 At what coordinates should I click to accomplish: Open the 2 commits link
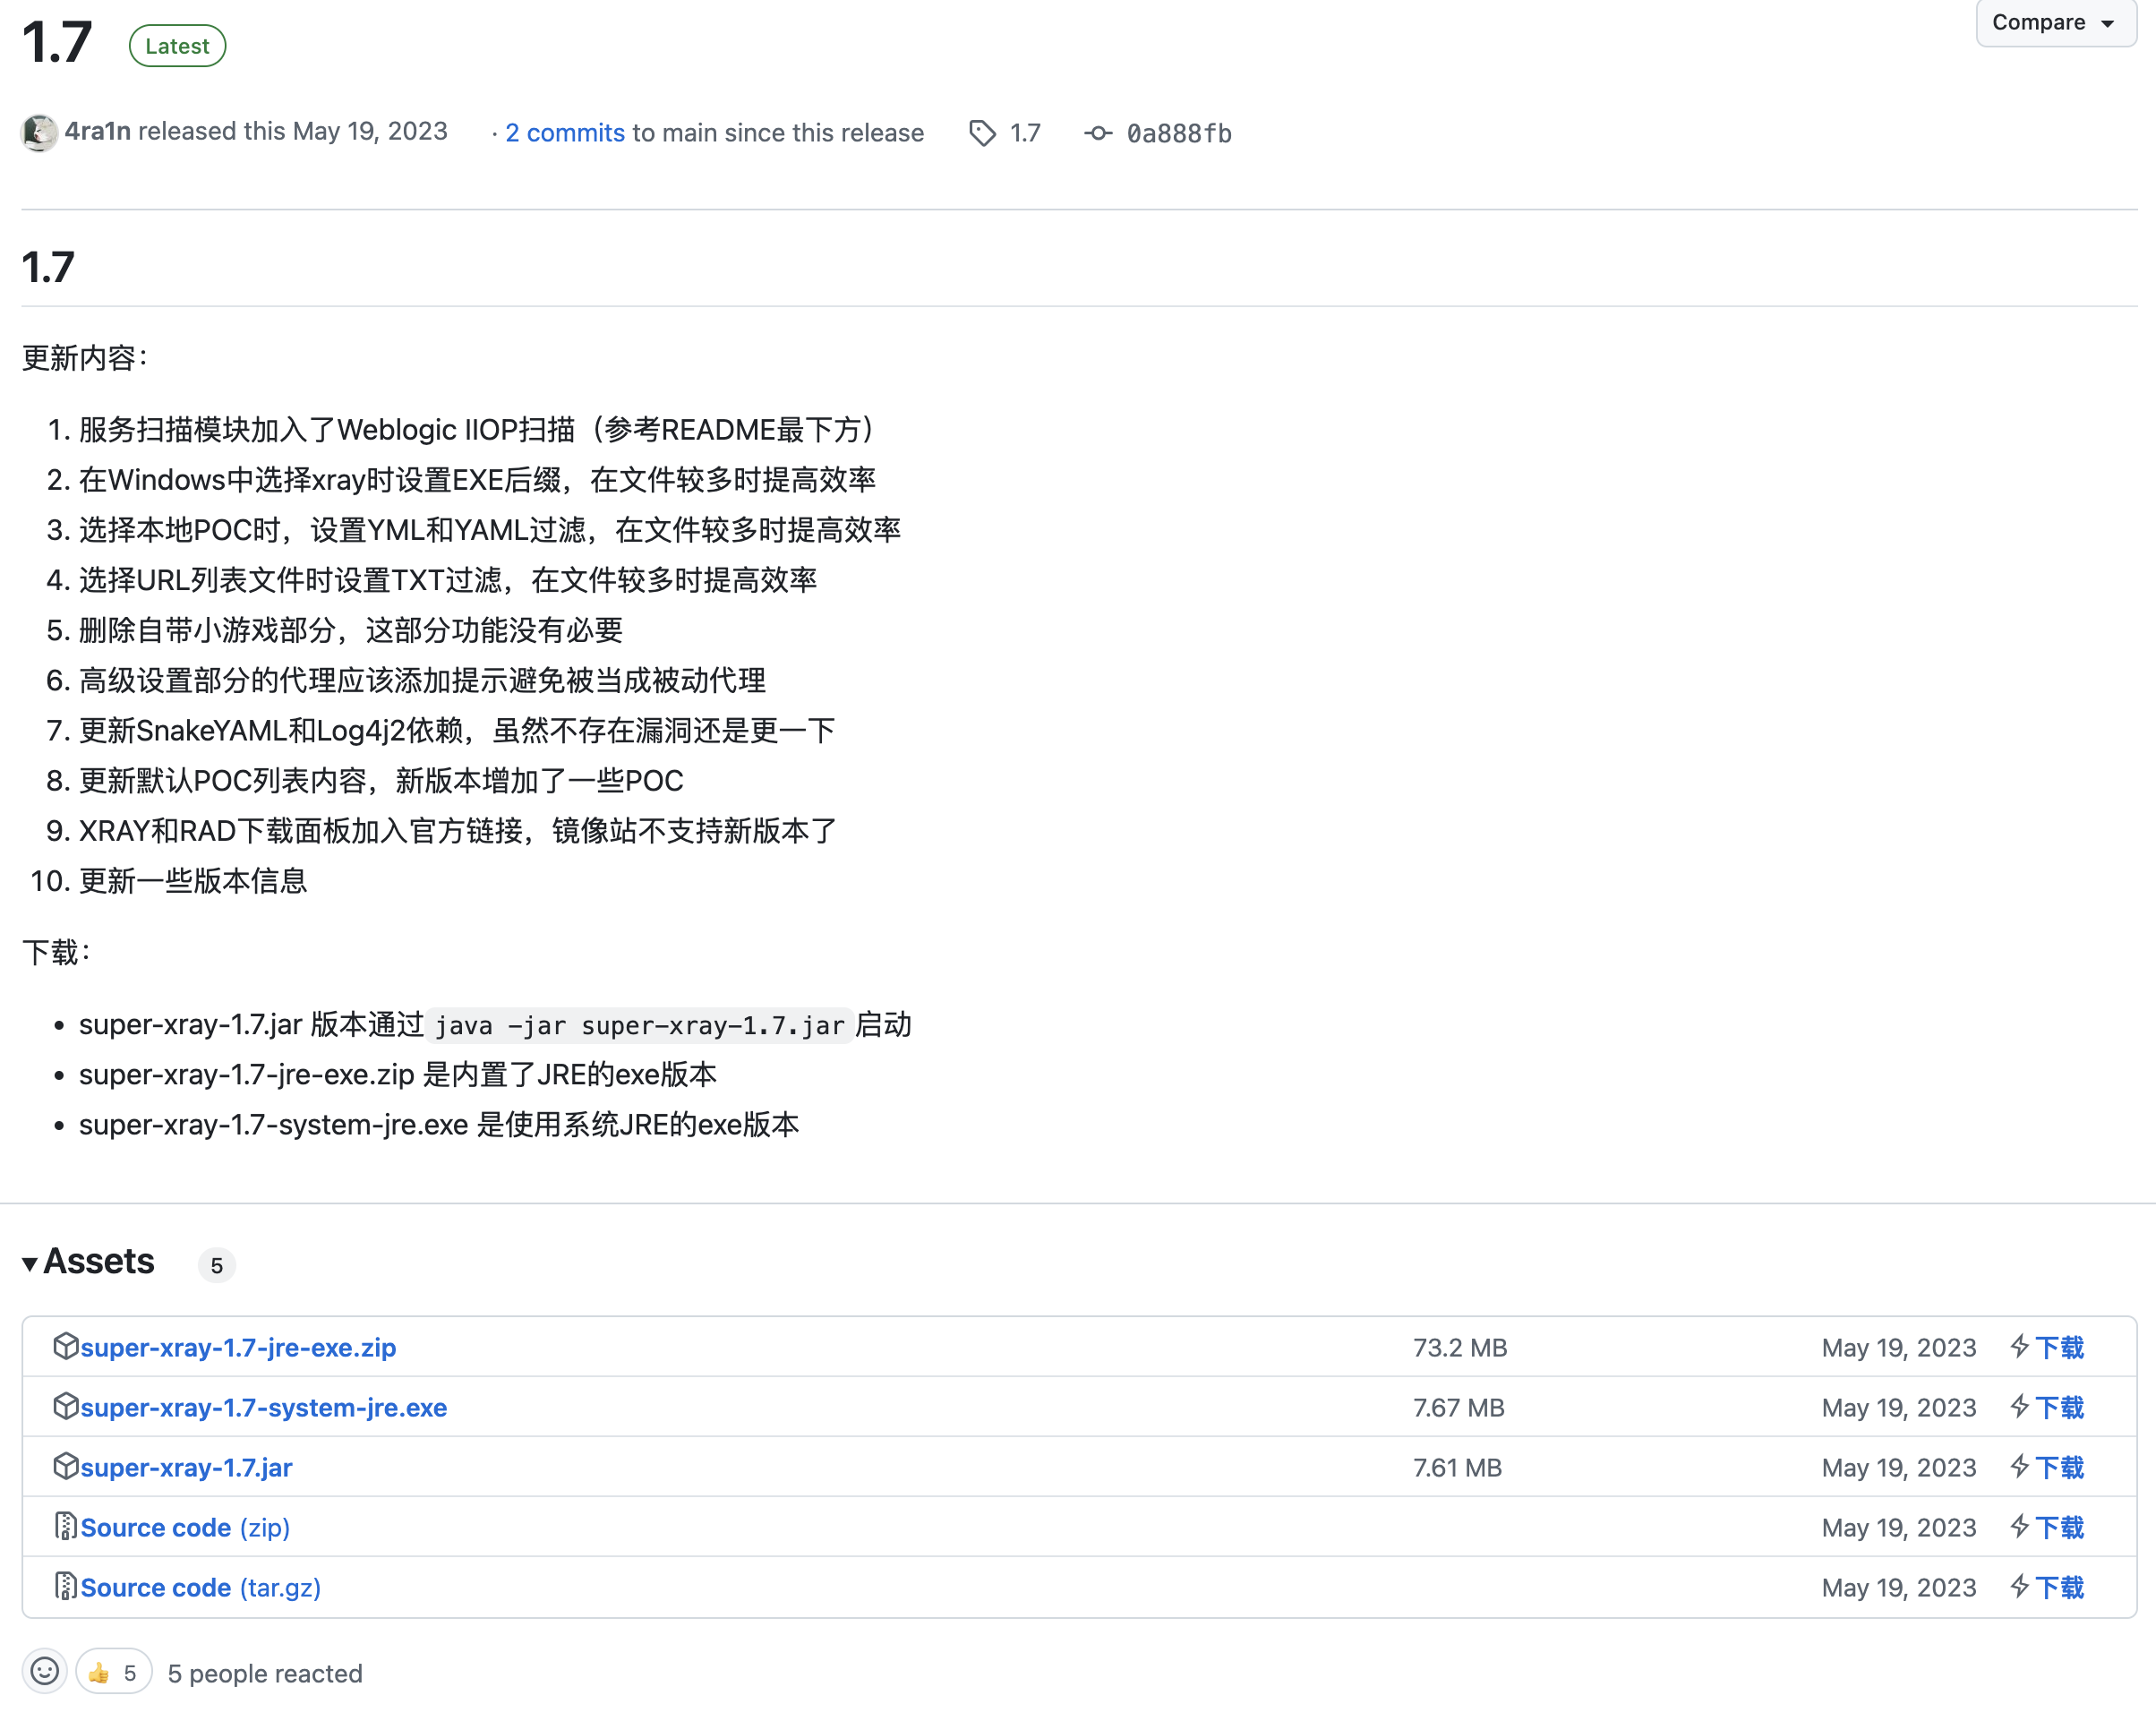click(x=565, y=133)
